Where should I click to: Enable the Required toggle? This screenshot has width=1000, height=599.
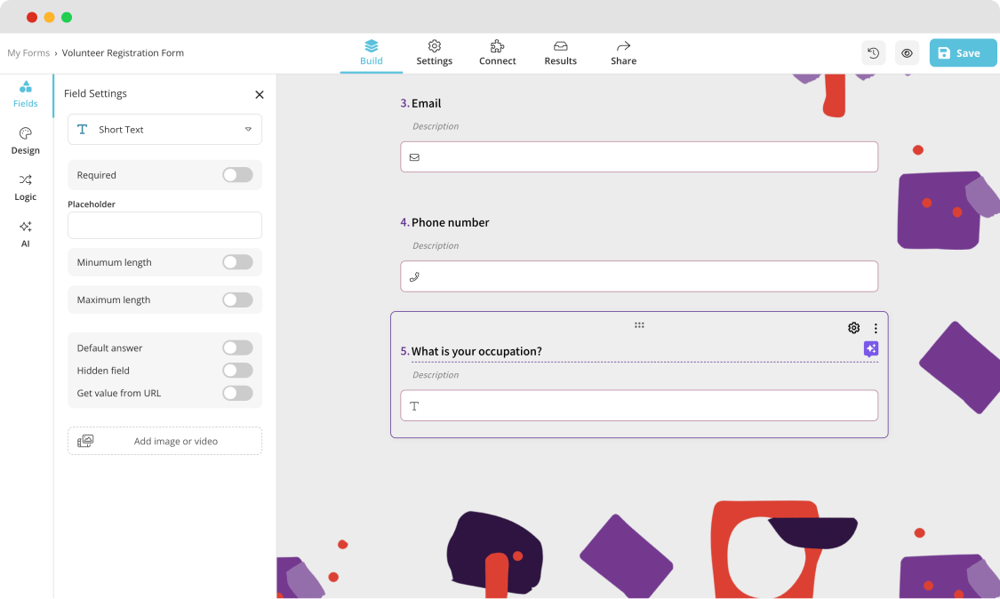tap(237, 175)
